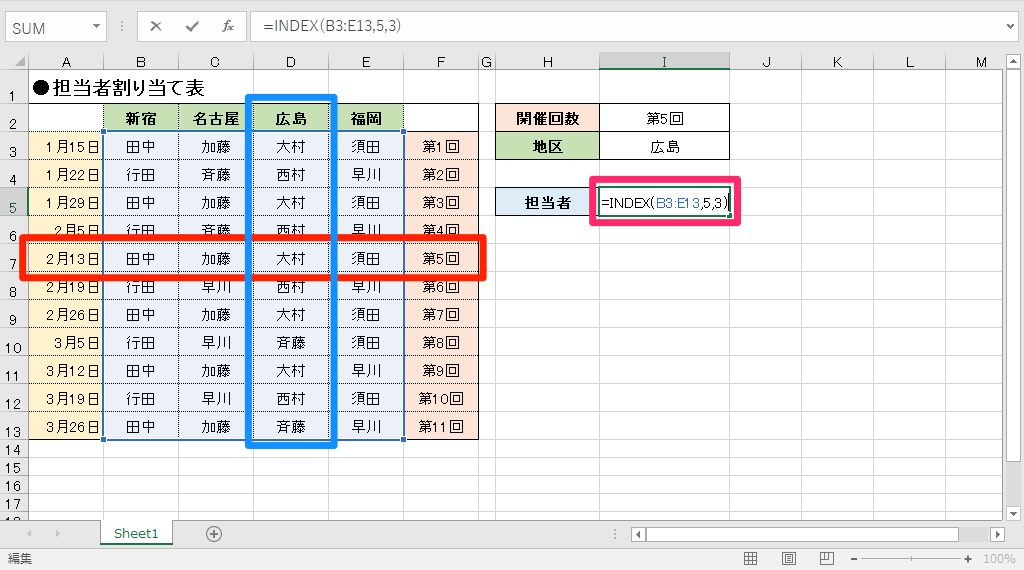Switch to Page Break Preview icon
Viewport: 1024px width, 570px height.
tap(826, 558)
